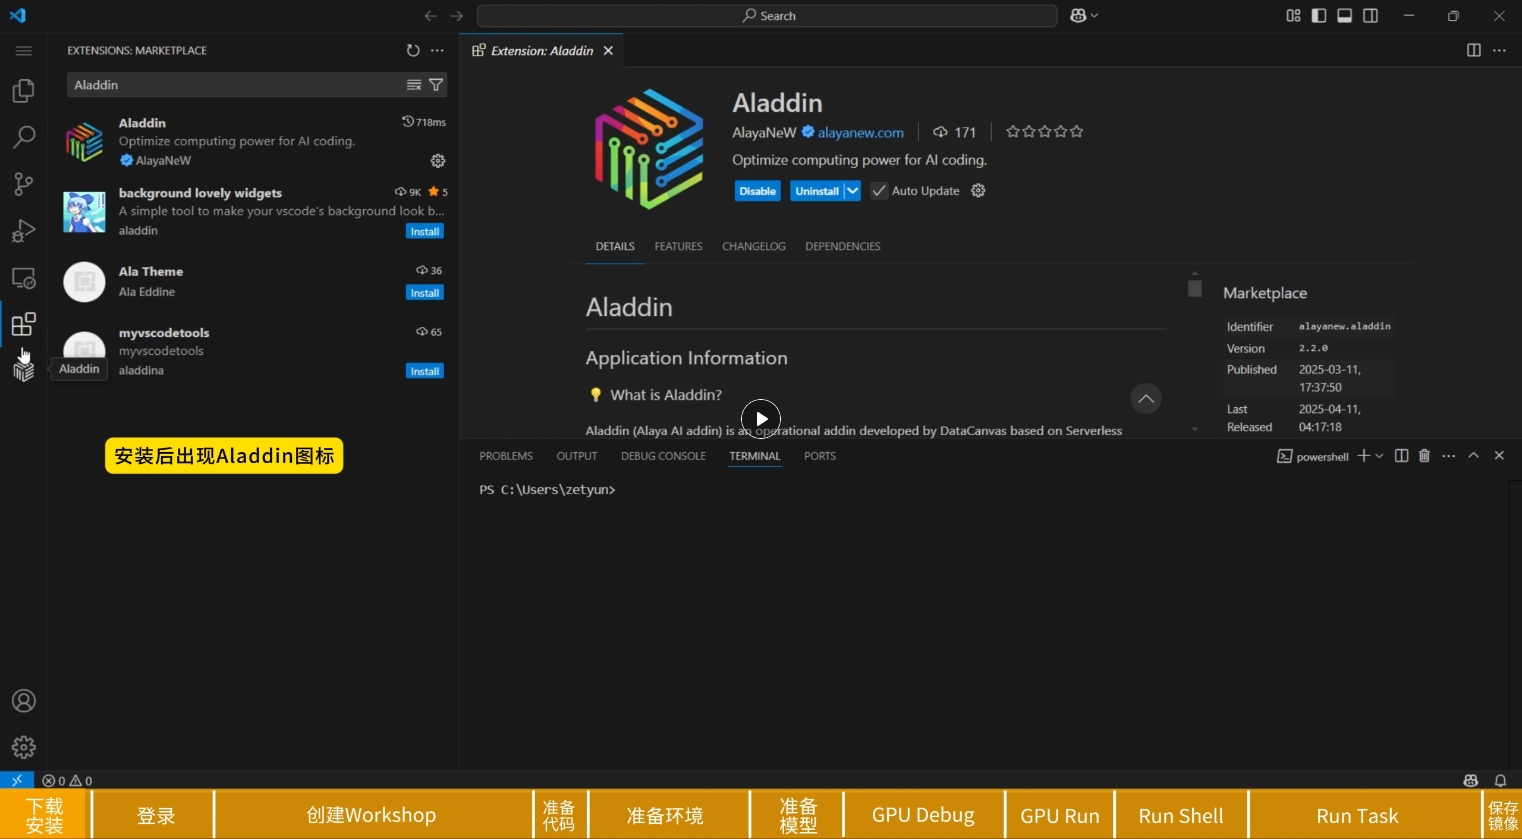This screenshot has width=1522, height=839.
Task: Open the PROBLEMS panel tab
Action: [x=506, y=456]
